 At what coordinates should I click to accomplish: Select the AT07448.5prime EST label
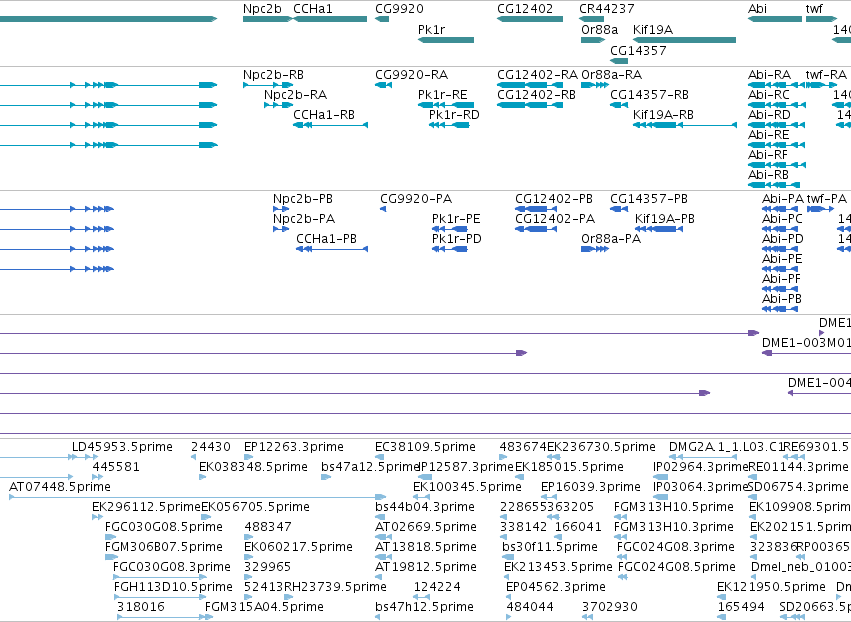(60, 487)
